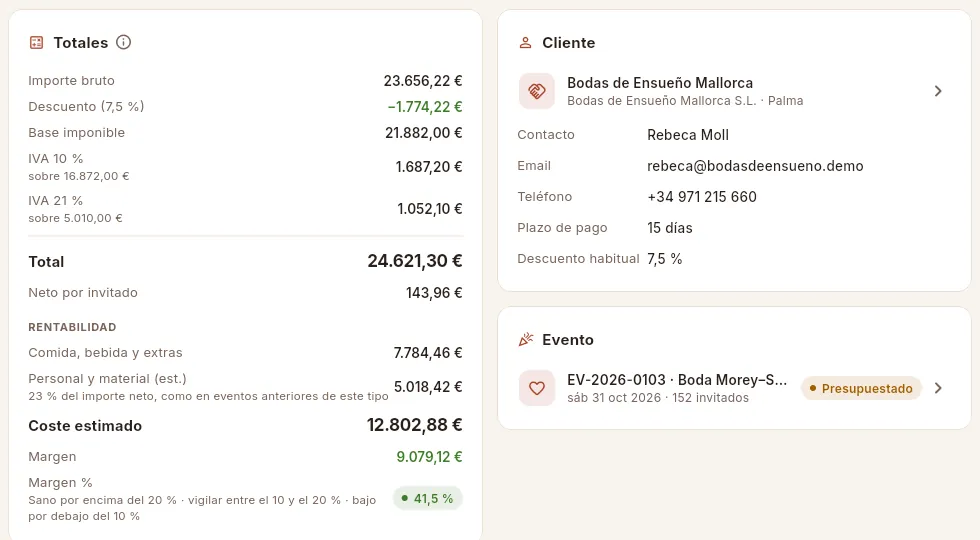This screenshot has height=540, width=980.
Task: Click the RENTABILIDAD section heading
Action: pos(72,327)
